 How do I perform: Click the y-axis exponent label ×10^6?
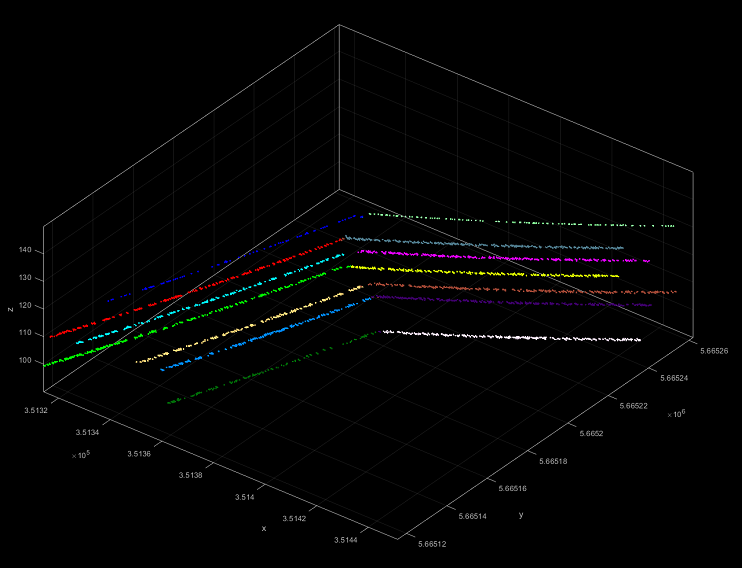[678, 414]
